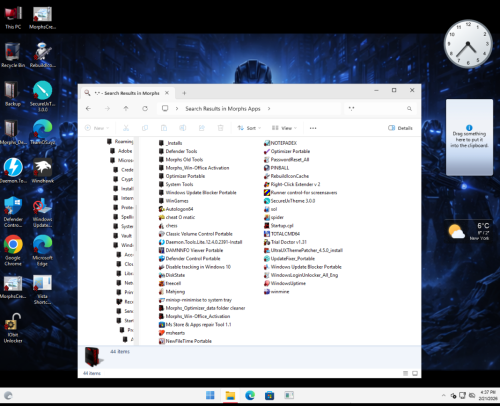Select SecureUxTheme 3.0.0 desktop icon
Viewport: 500px width, 406px height.
pos(42,96)
